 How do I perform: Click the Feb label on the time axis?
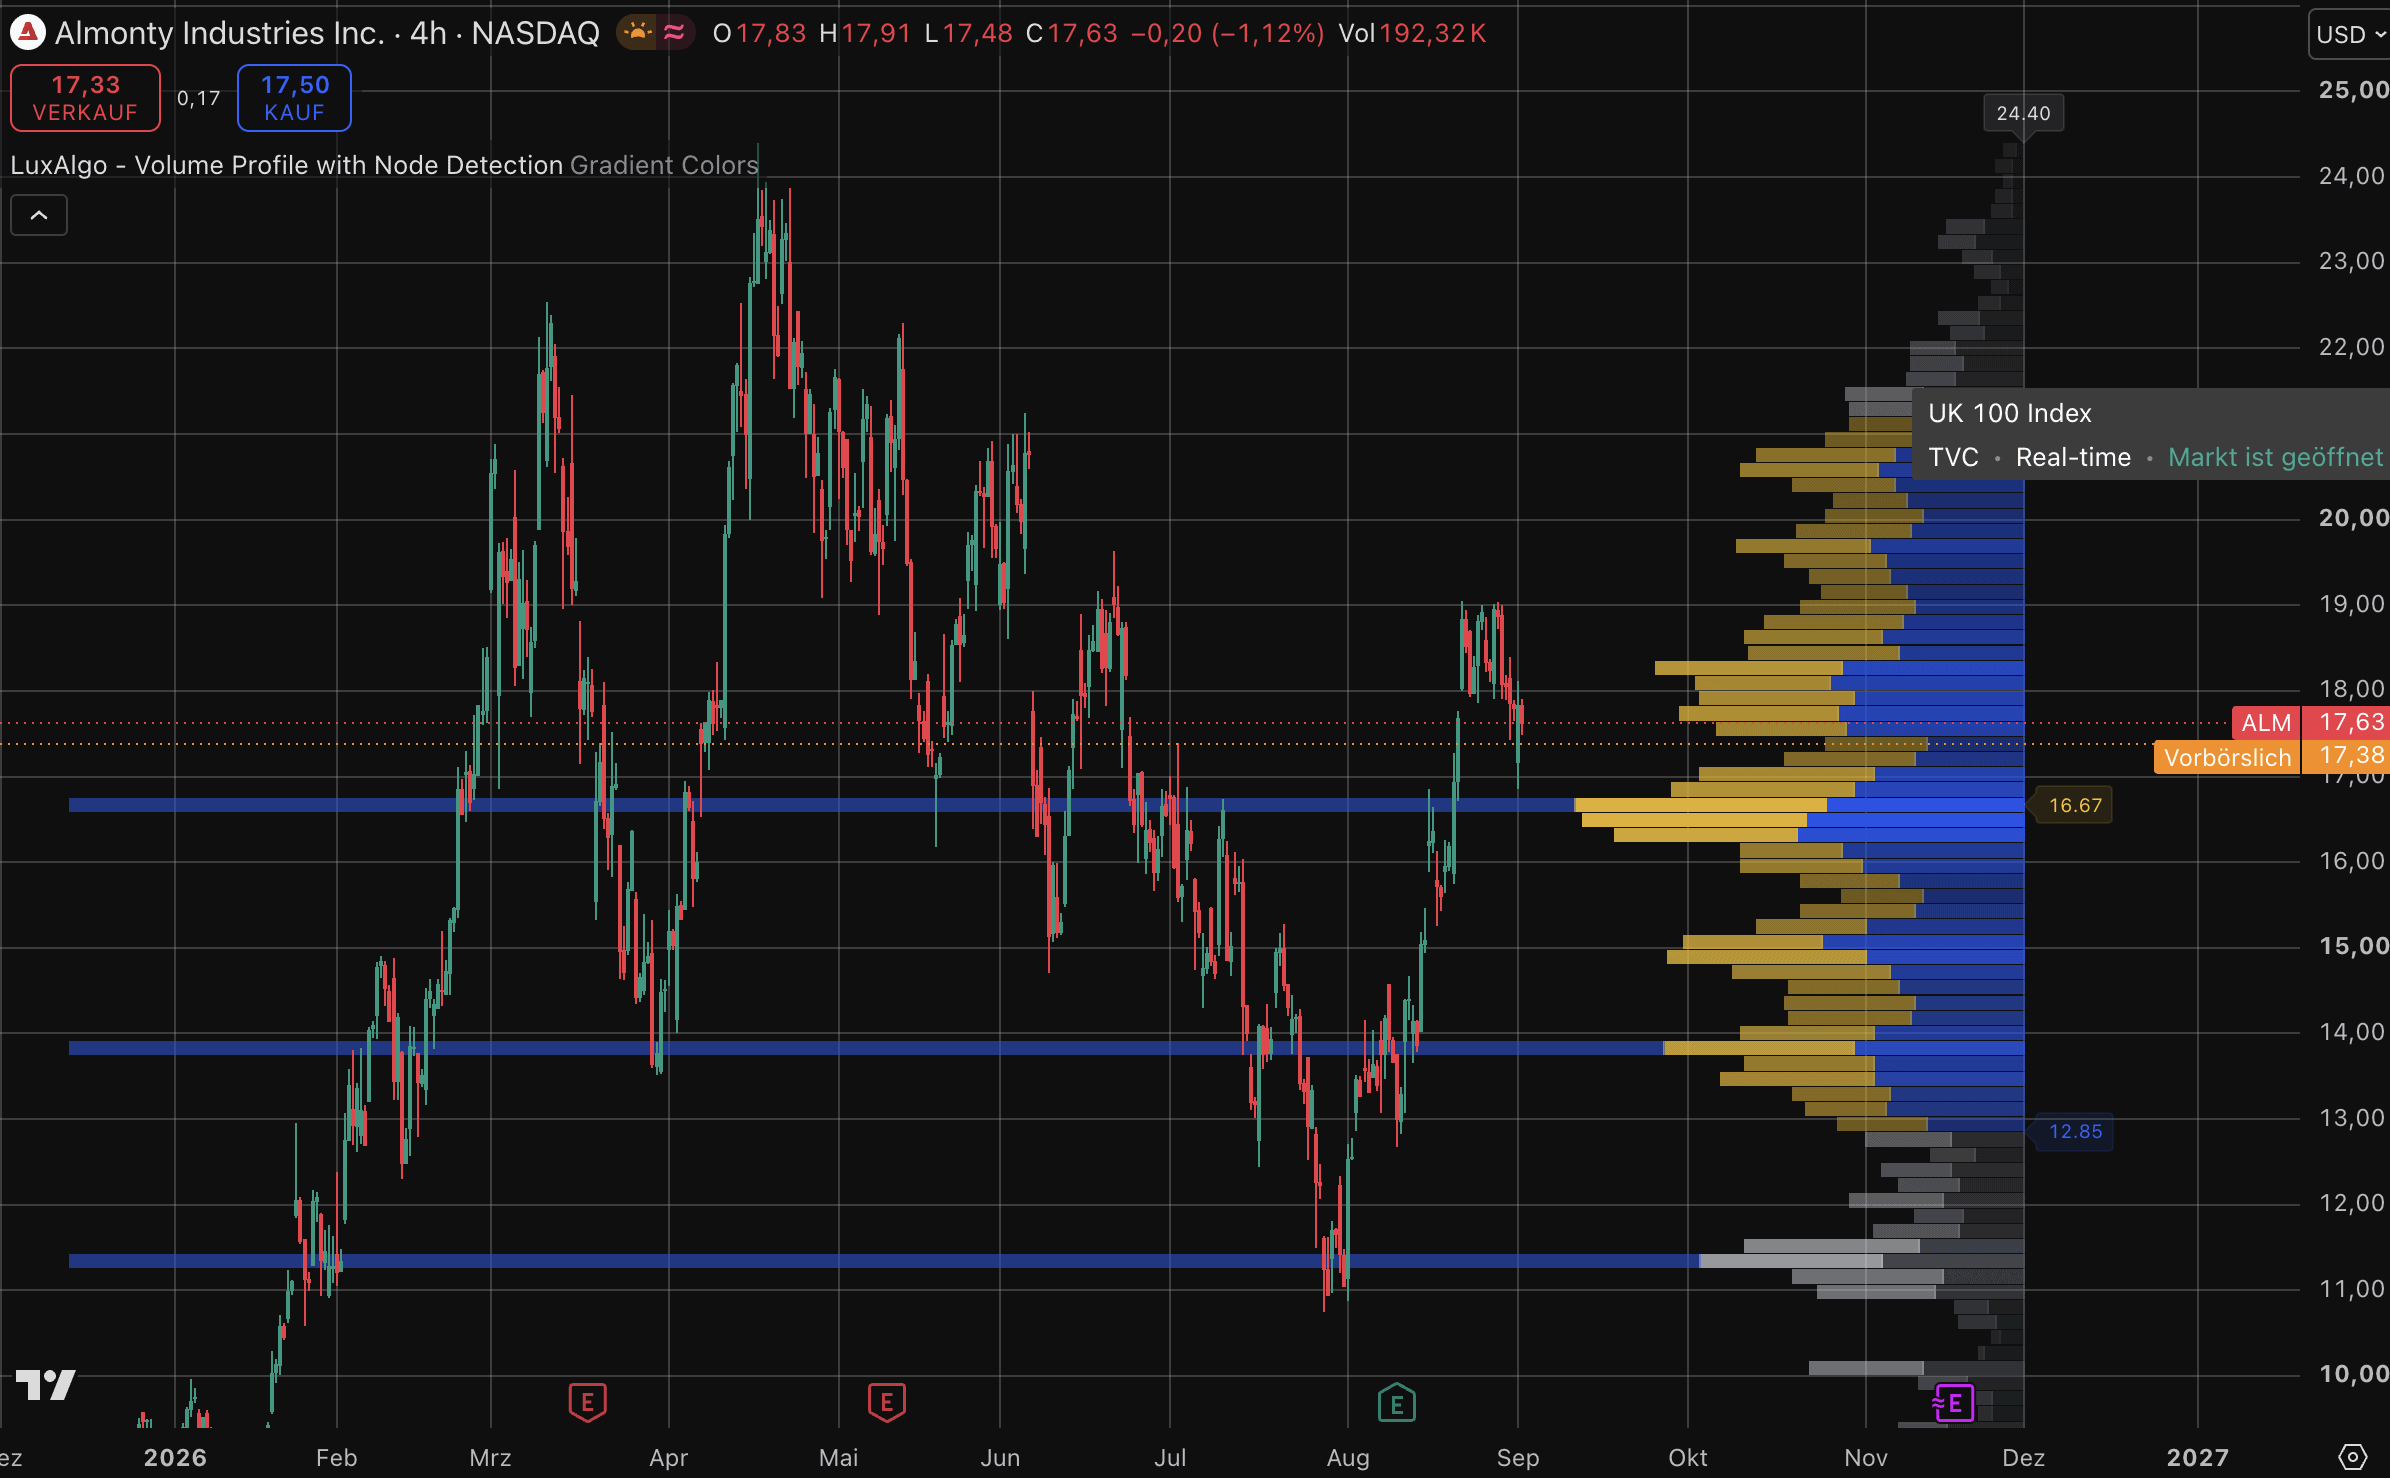pos(337,1457)
